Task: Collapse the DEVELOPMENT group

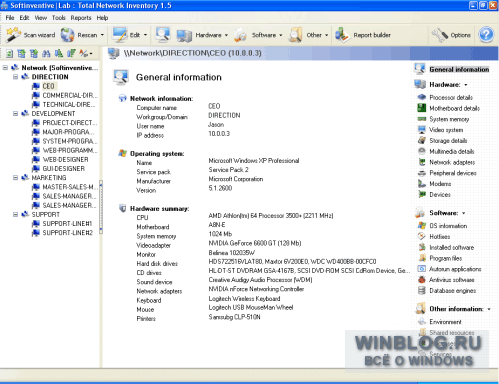Action: [15, 114]
